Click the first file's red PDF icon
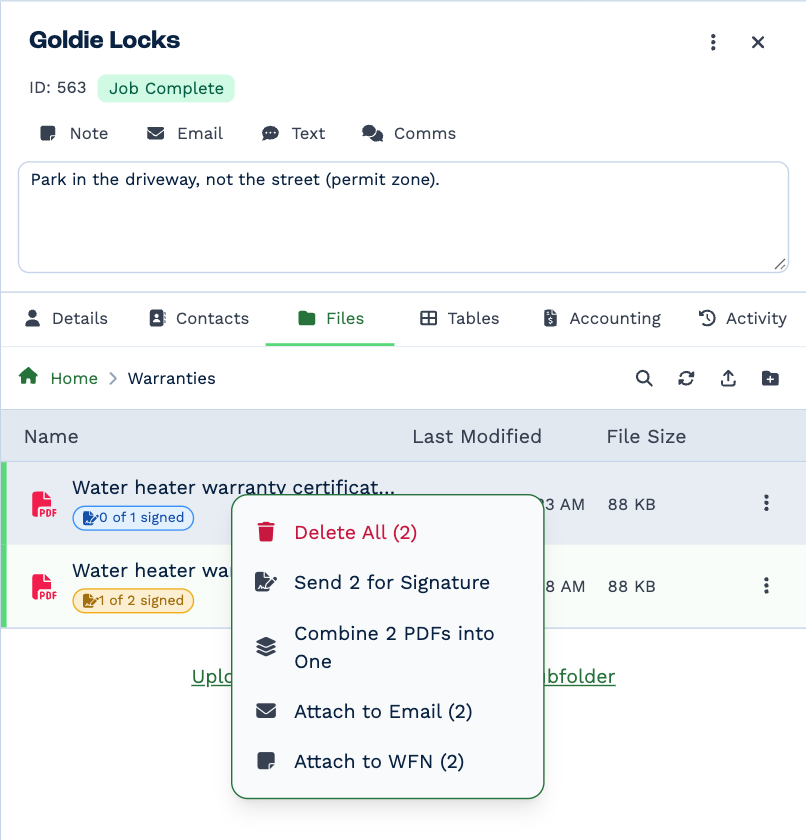This screenshot has width=806, height=840. [44, 504]
